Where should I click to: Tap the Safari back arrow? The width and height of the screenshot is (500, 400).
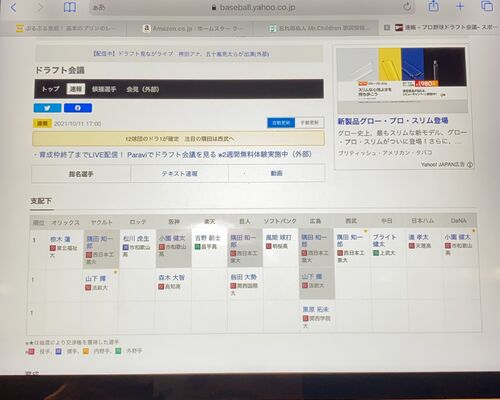point(13,7)
